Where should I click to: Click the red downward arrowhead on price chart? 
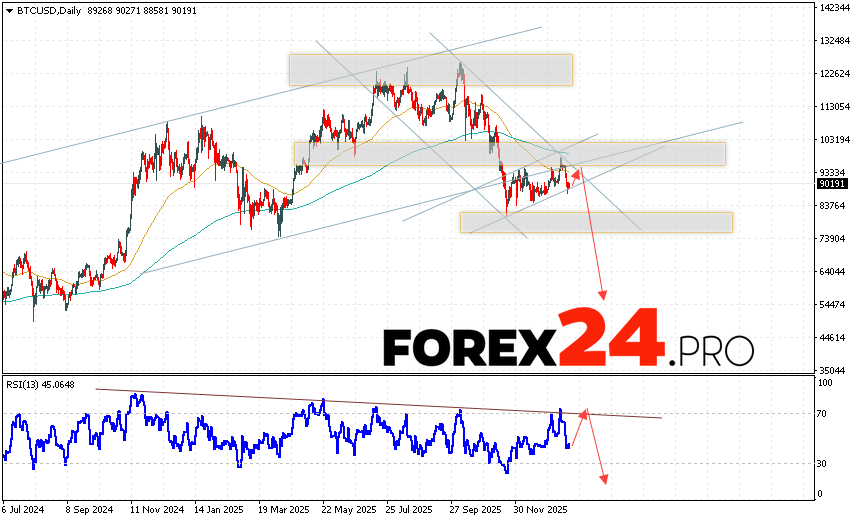click(603, 295)
